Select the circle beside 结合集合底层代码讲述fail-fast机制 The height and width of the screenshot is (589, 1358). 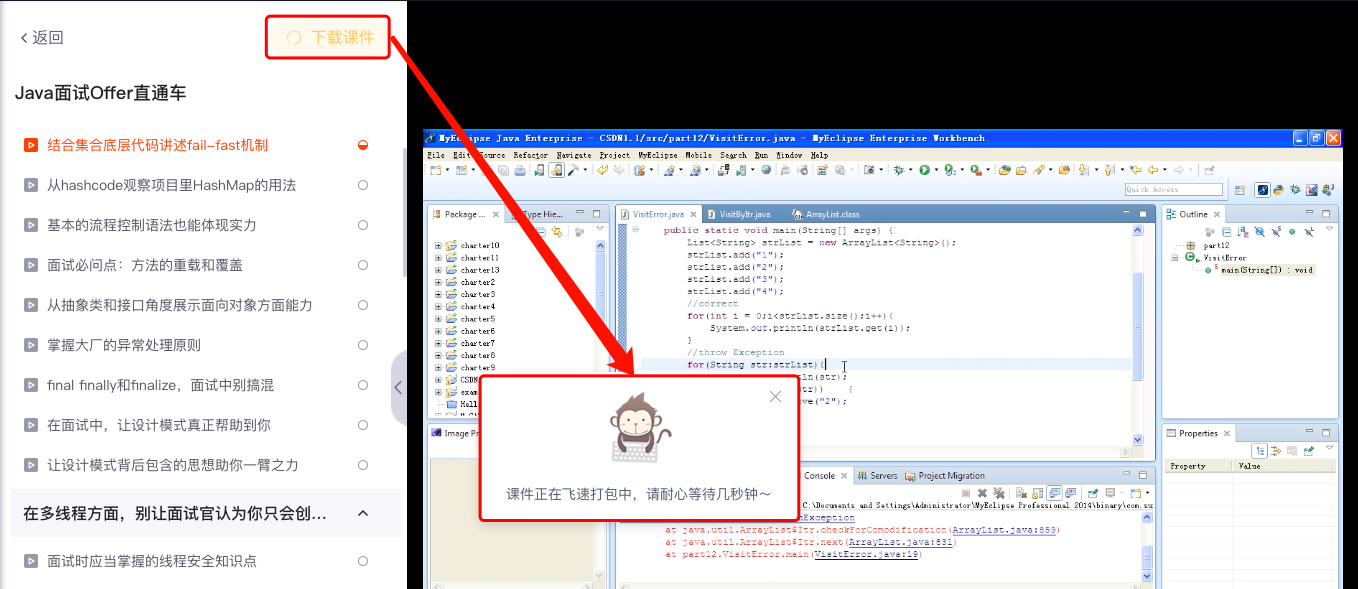[x=363, y=145]
